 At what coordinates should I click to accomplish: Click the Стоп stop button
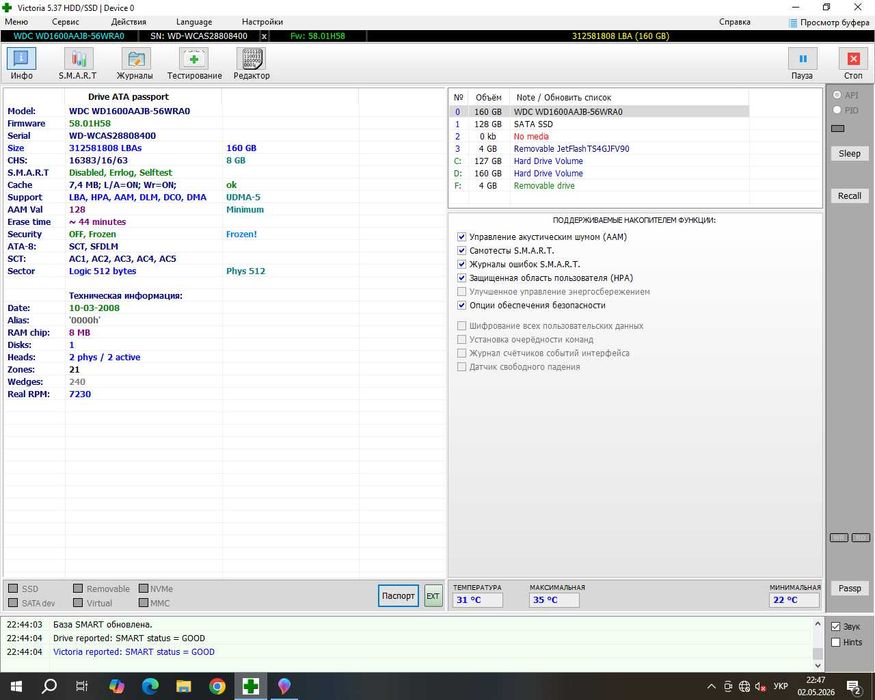[x=853, y=64]
